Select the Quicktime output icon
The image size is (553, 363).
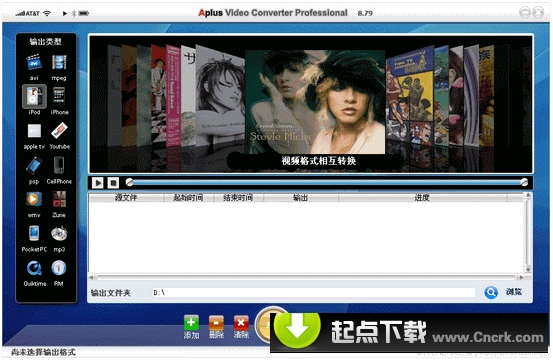click(34, 268)
